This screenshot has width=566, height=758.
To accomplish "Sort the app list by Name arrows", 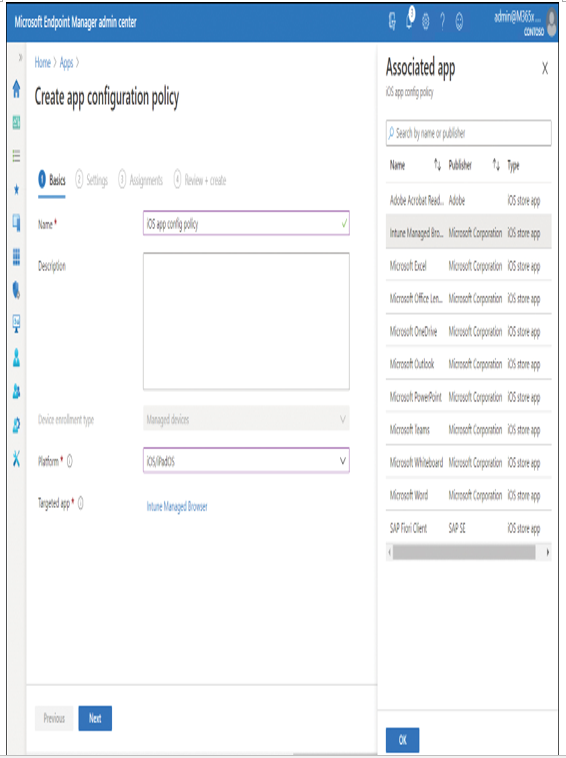I will (437, 165).
